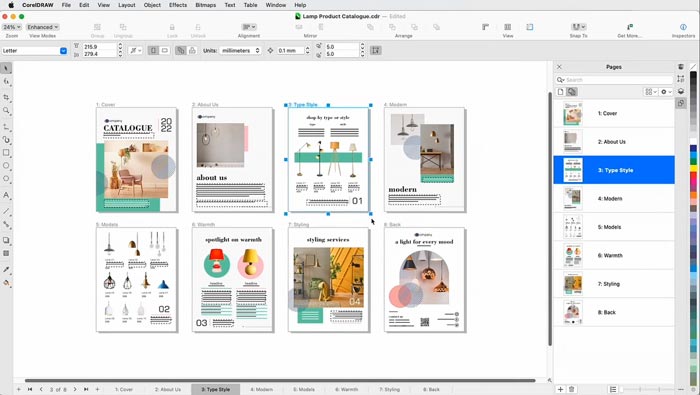Open the Enhanced view mode dropdown
700x395 pixels.
pos(42,27)
